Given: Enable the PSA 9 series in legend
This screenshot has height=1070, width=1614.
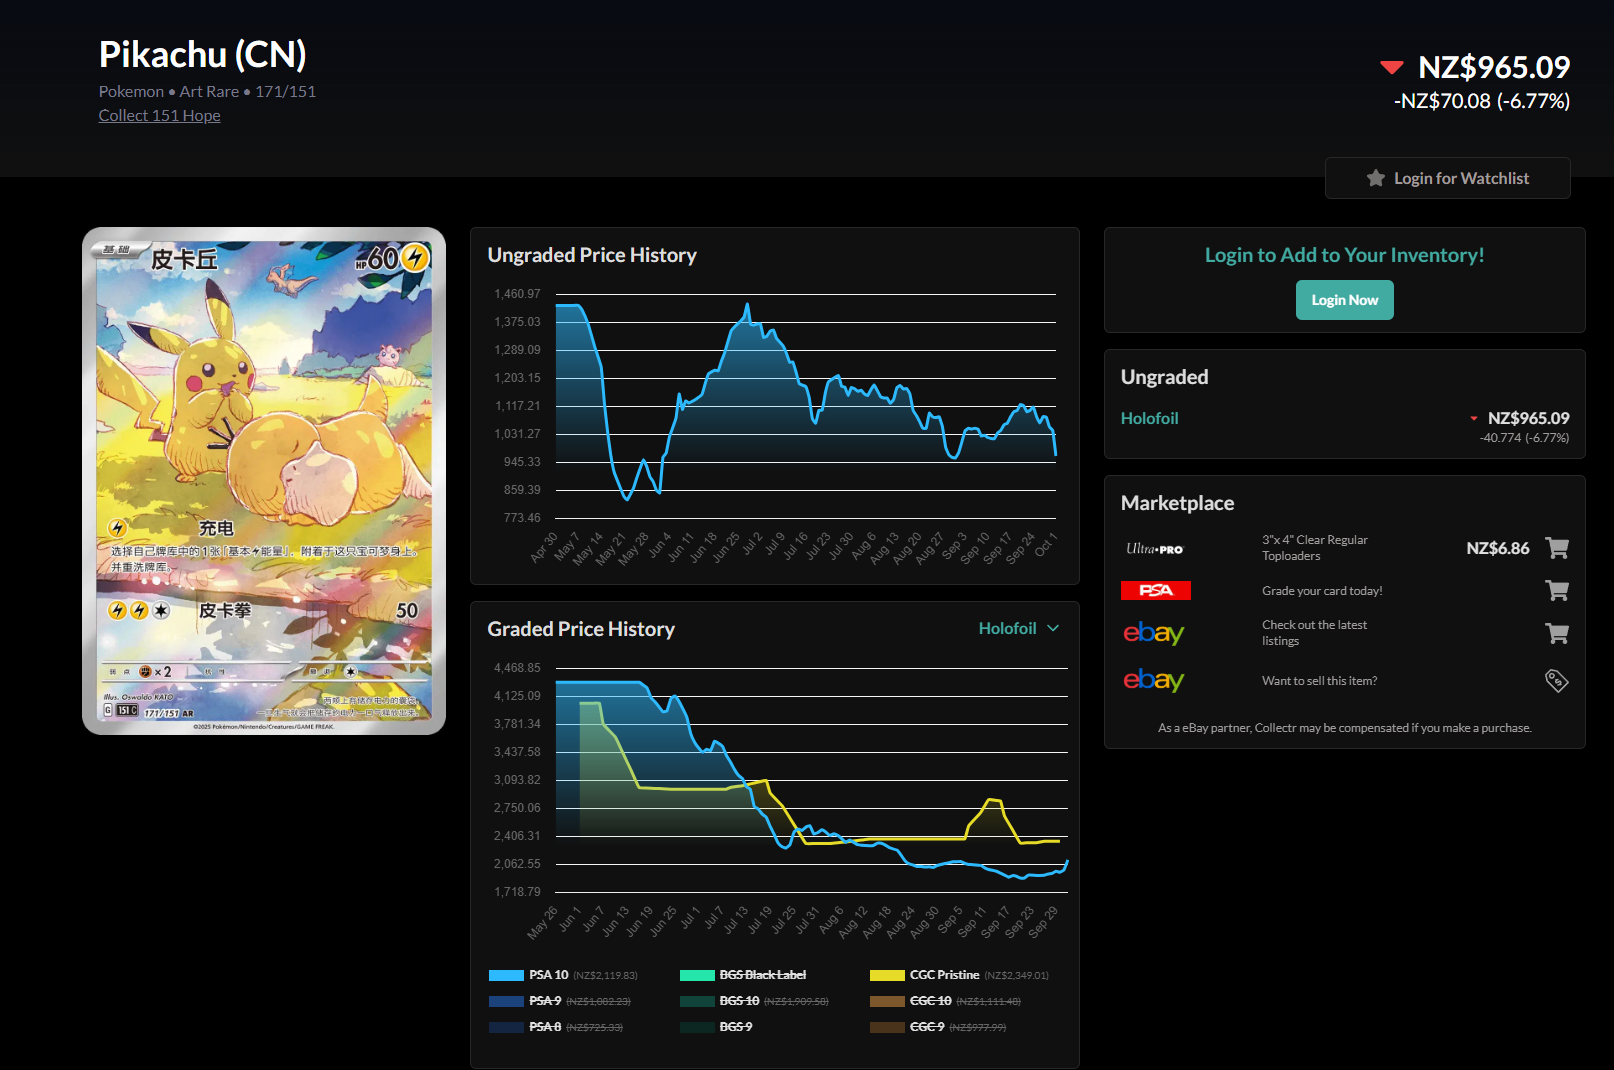Looking at the screenshot, I should click(544, 1001).
